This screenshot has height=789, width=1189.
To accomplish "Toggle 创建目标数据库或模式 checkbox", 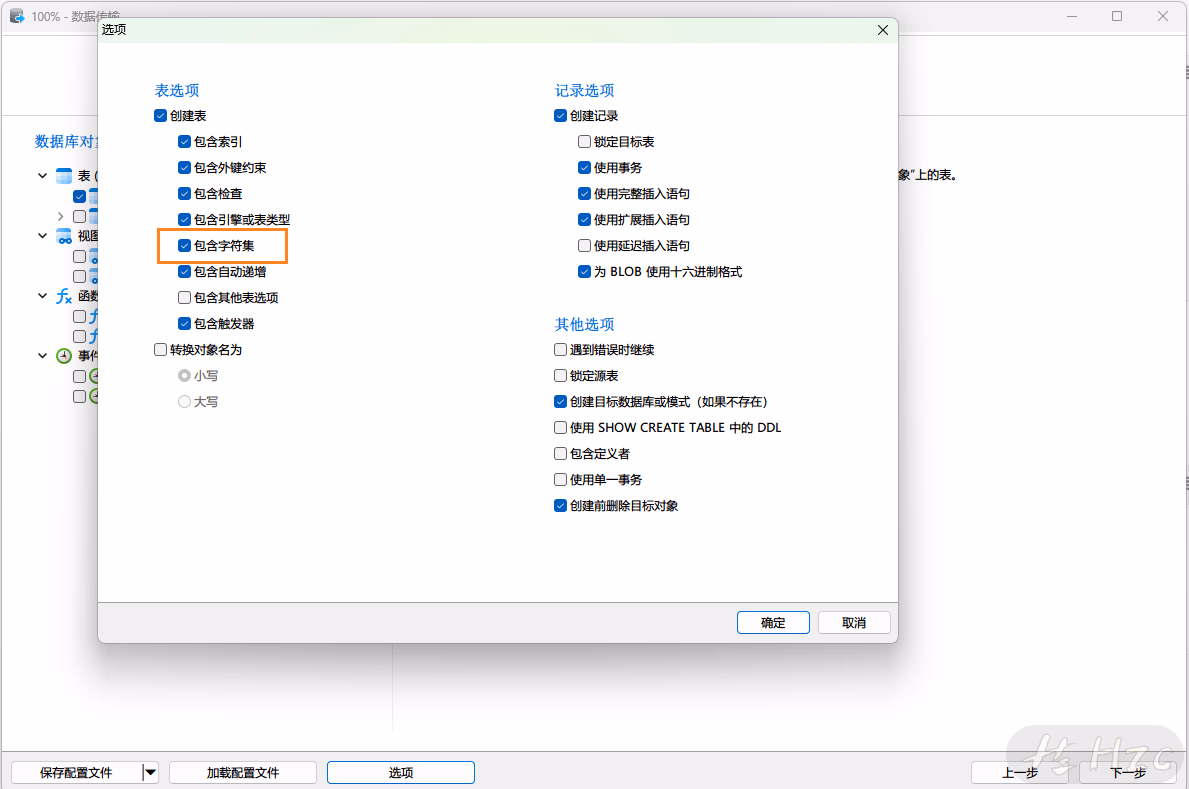I will point(560,401).
